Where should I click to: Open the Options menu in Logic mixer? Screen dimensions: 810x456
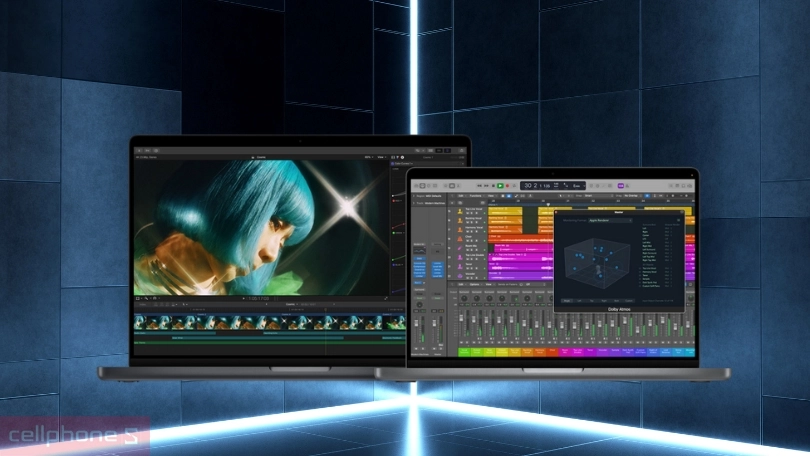pos(474,285)
